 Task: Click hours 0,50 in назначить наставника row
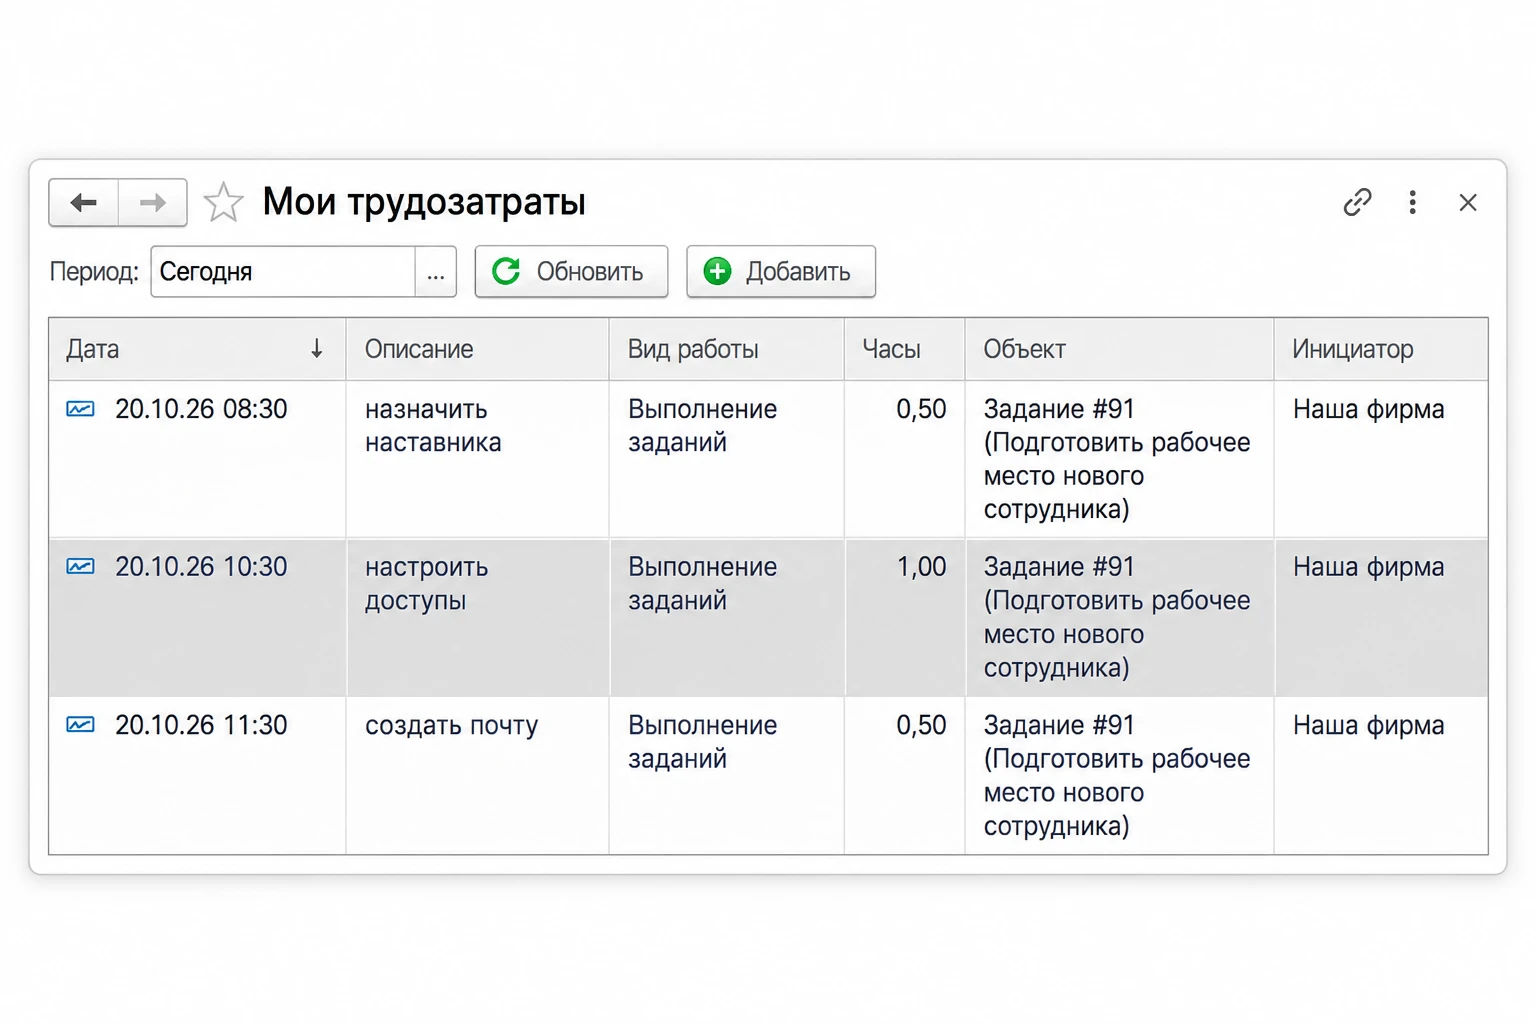(921, 409)
